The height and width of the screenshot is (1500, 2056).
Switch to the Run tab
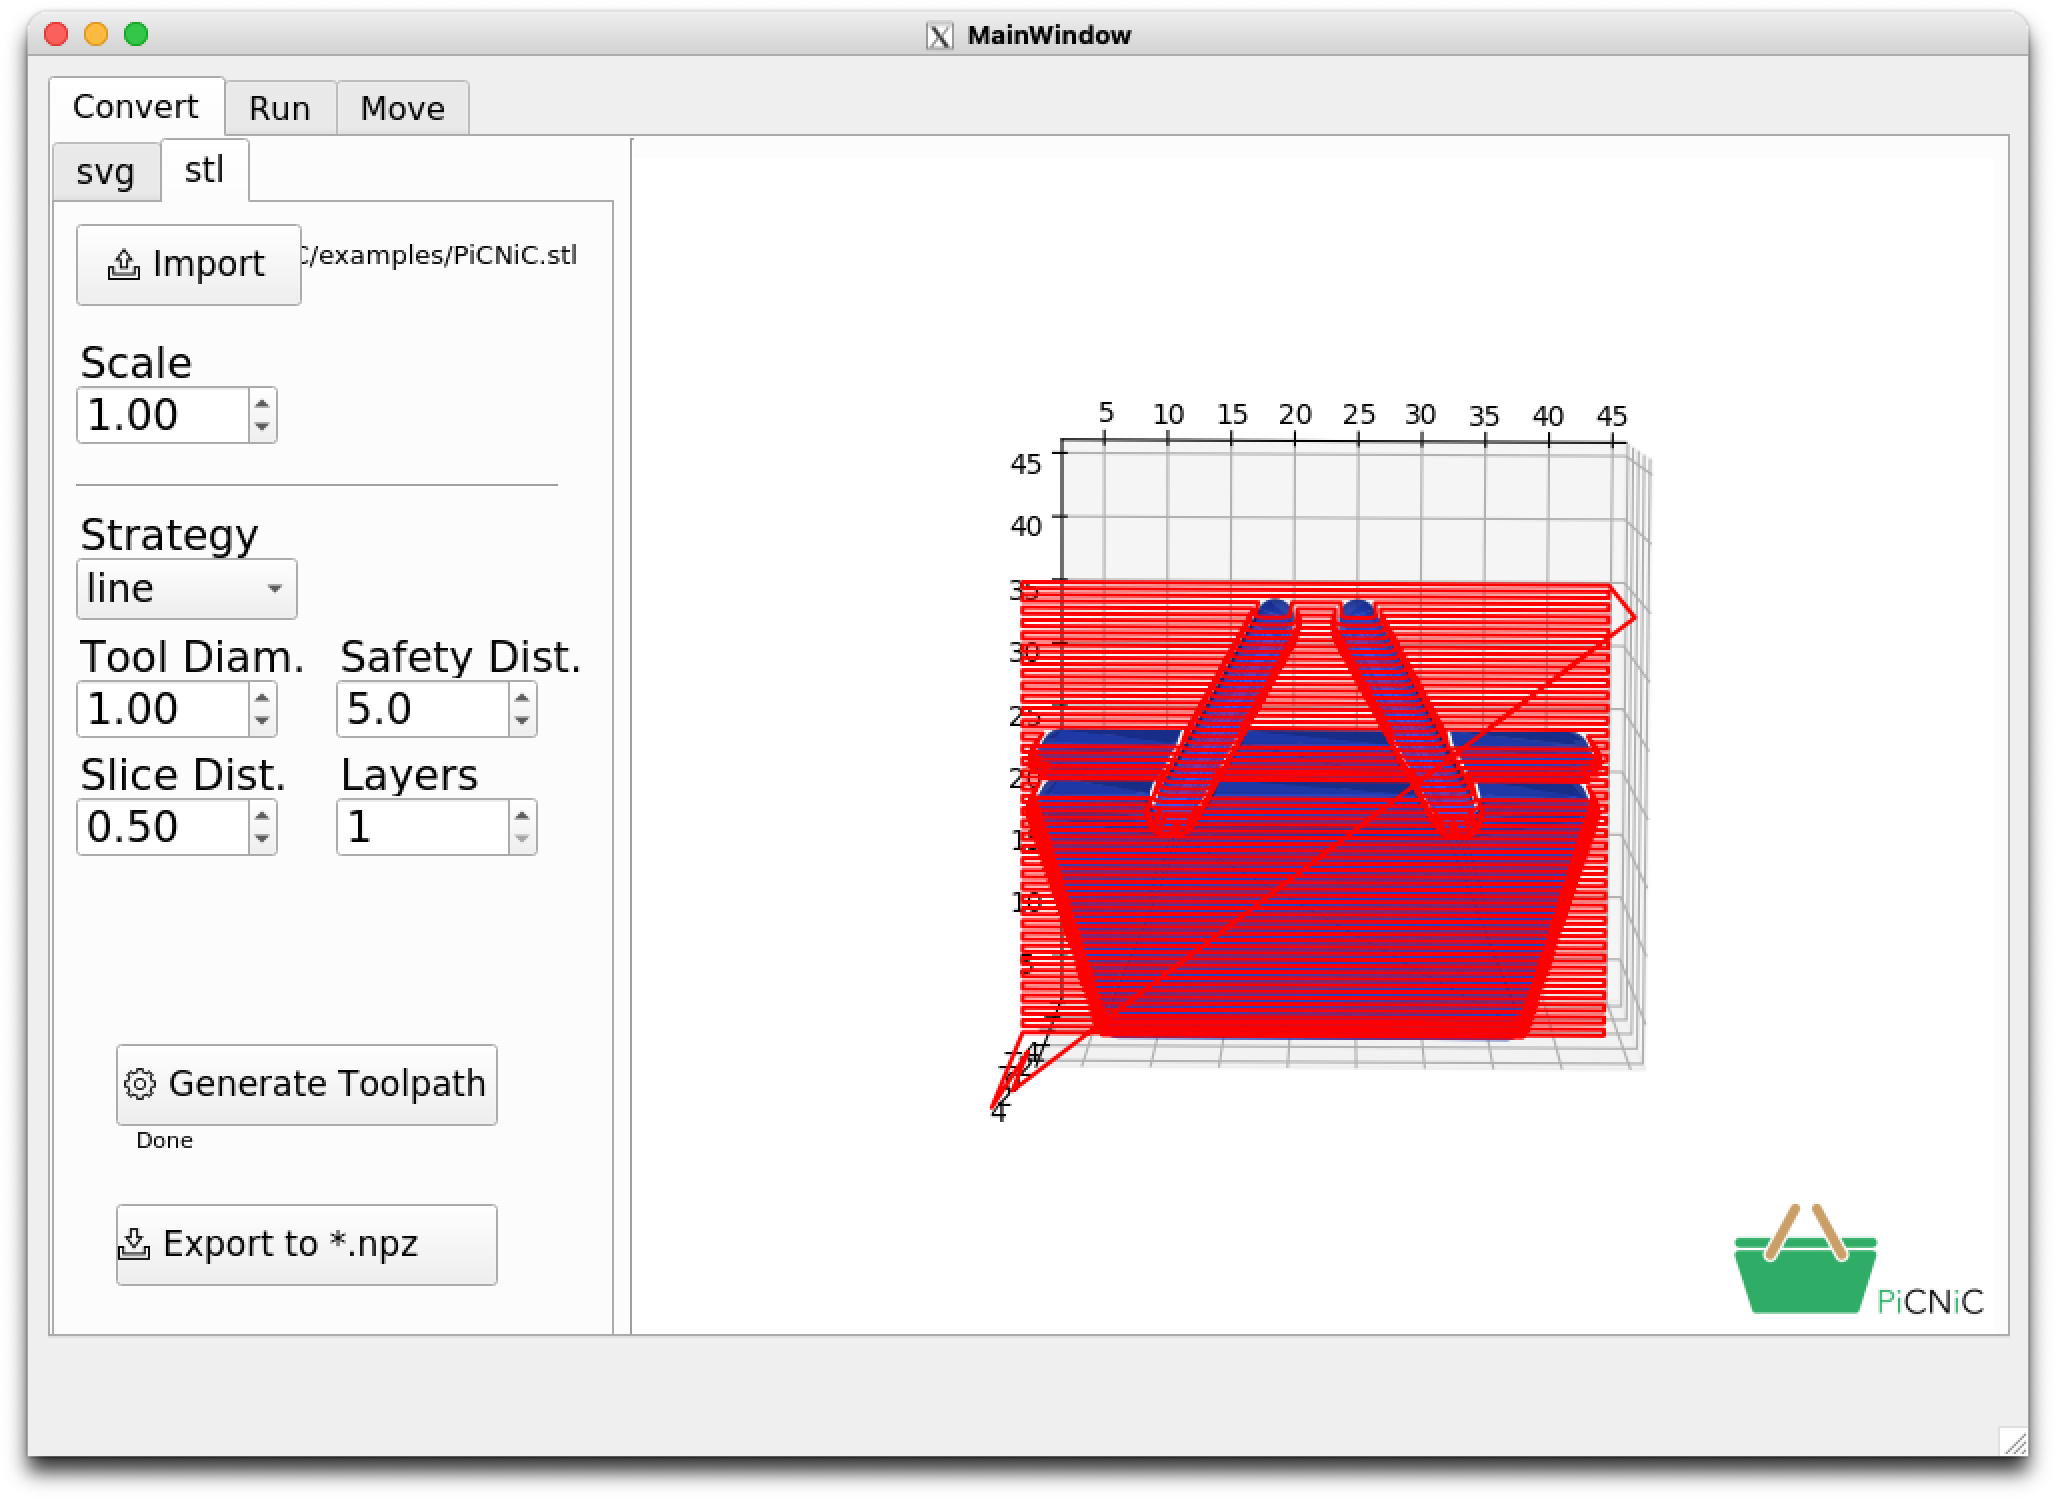pos(280,108)
